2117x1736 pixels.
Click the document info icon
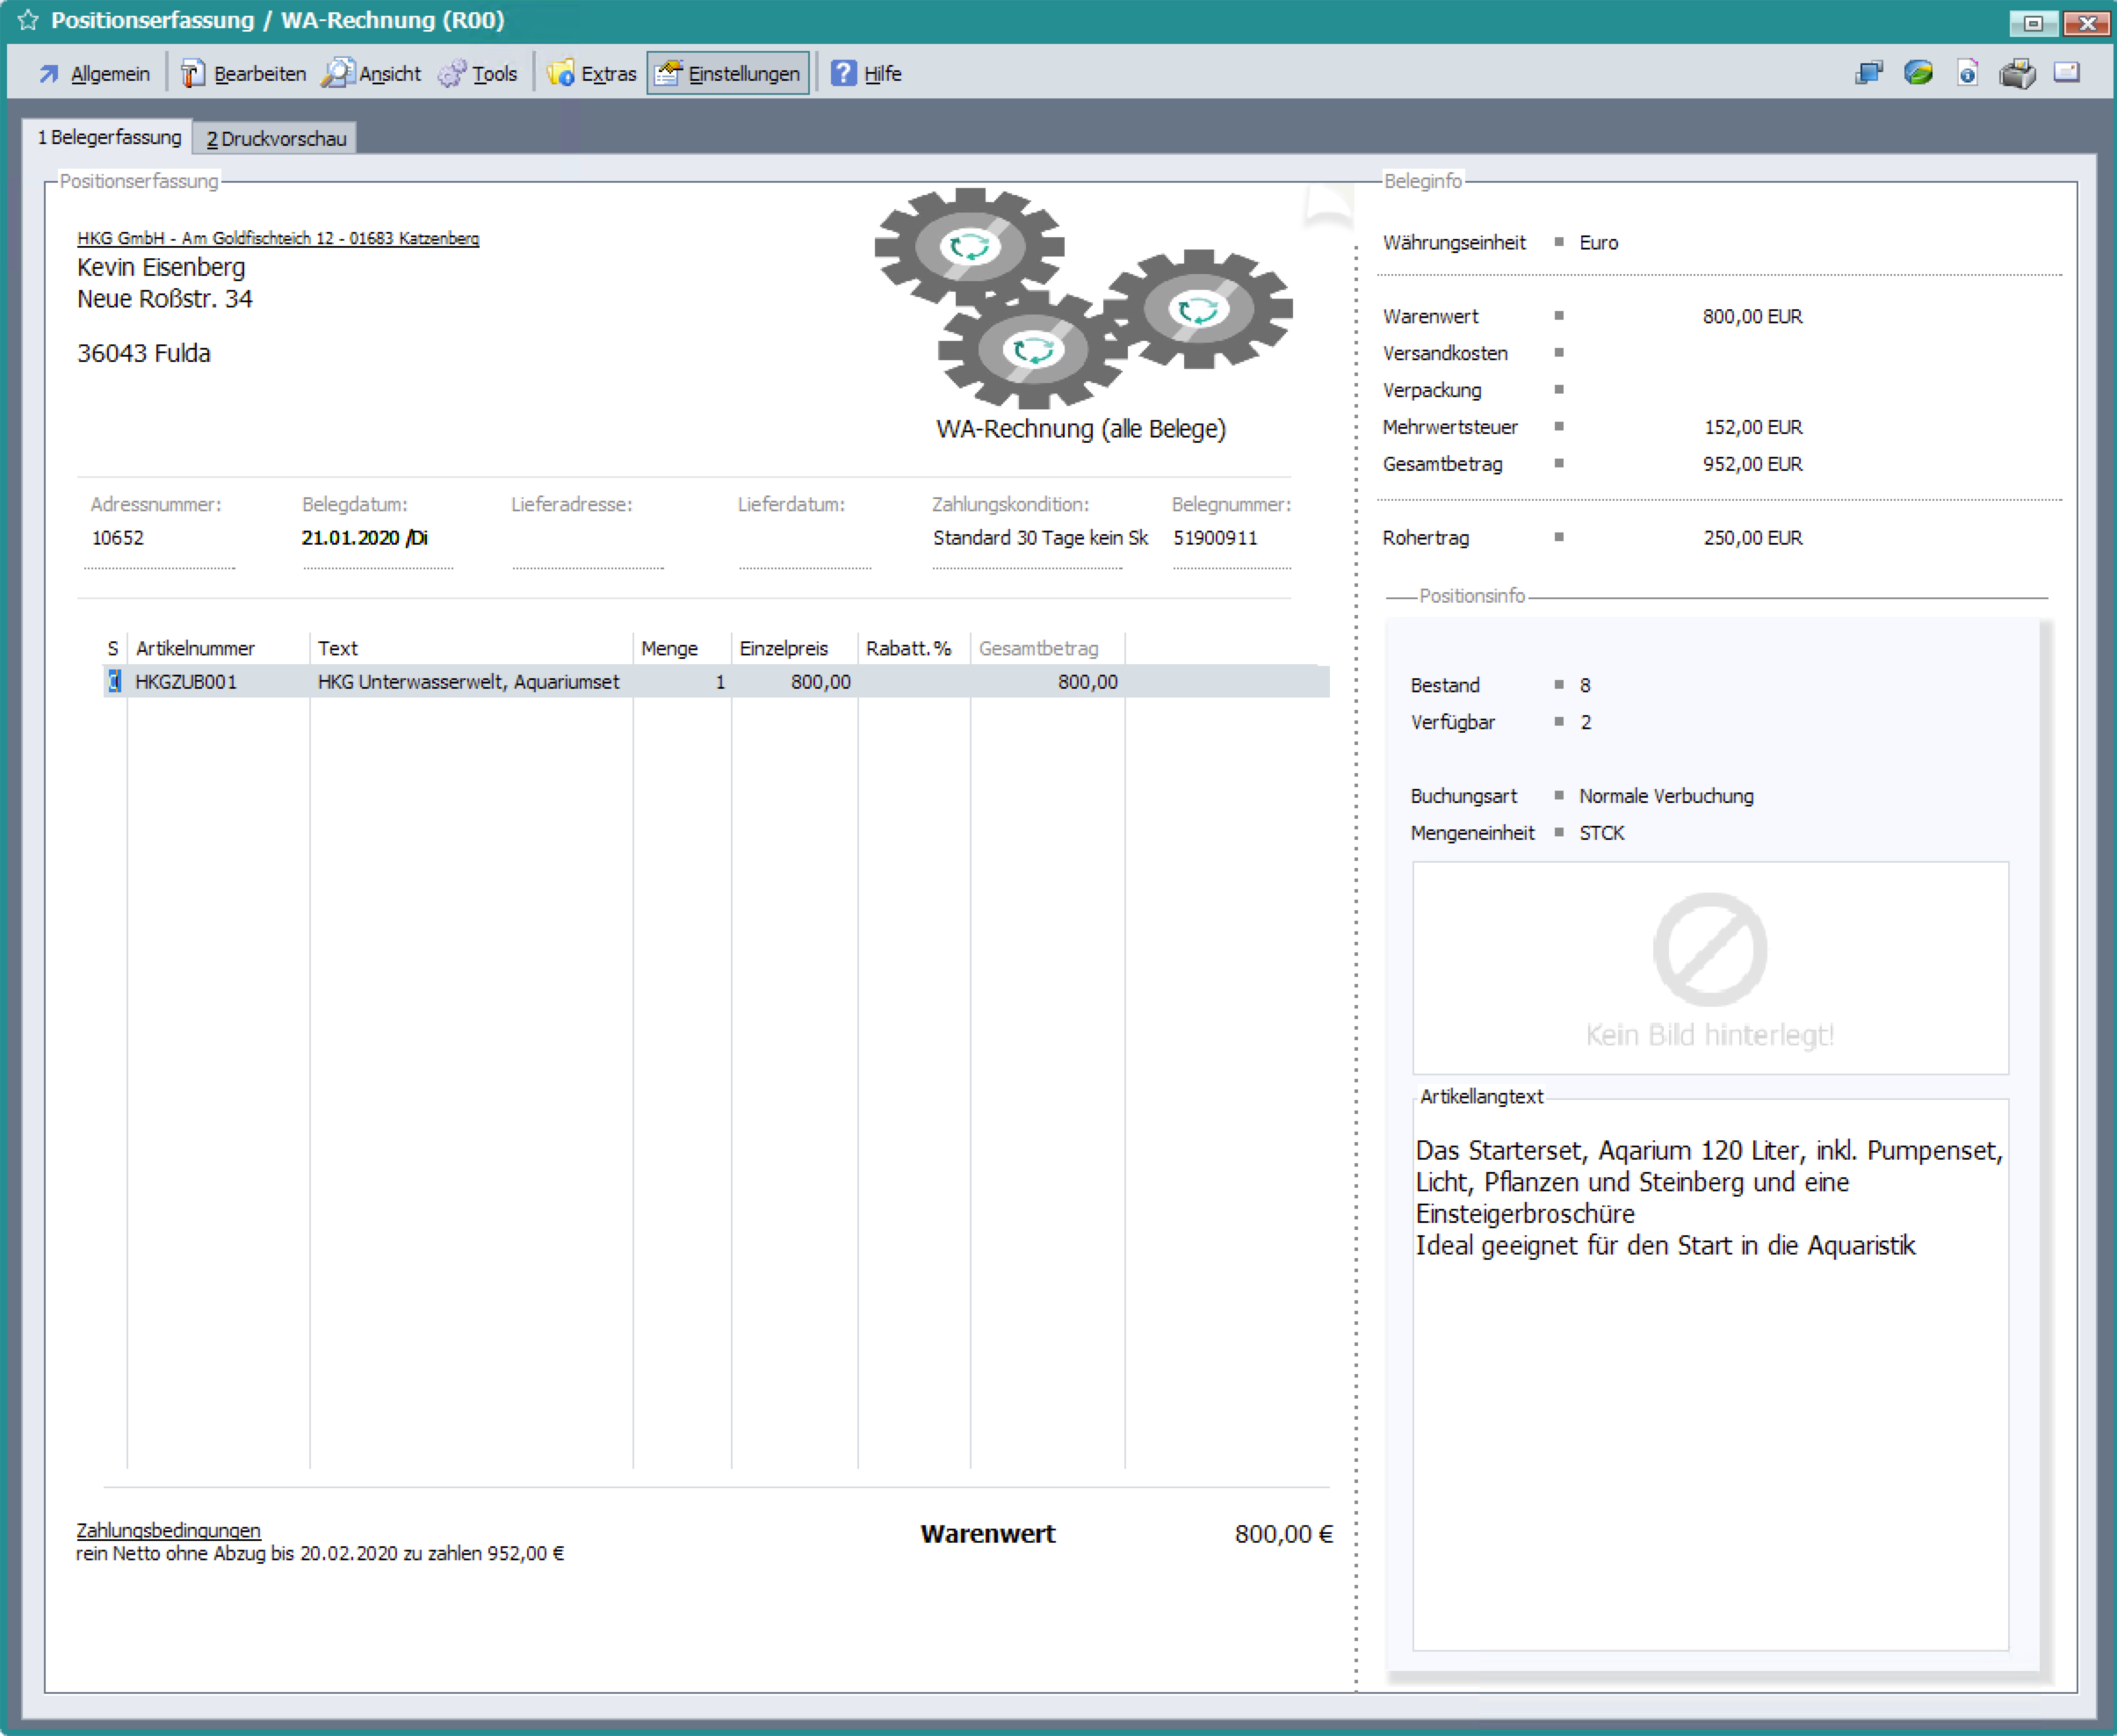(1967, 73)
